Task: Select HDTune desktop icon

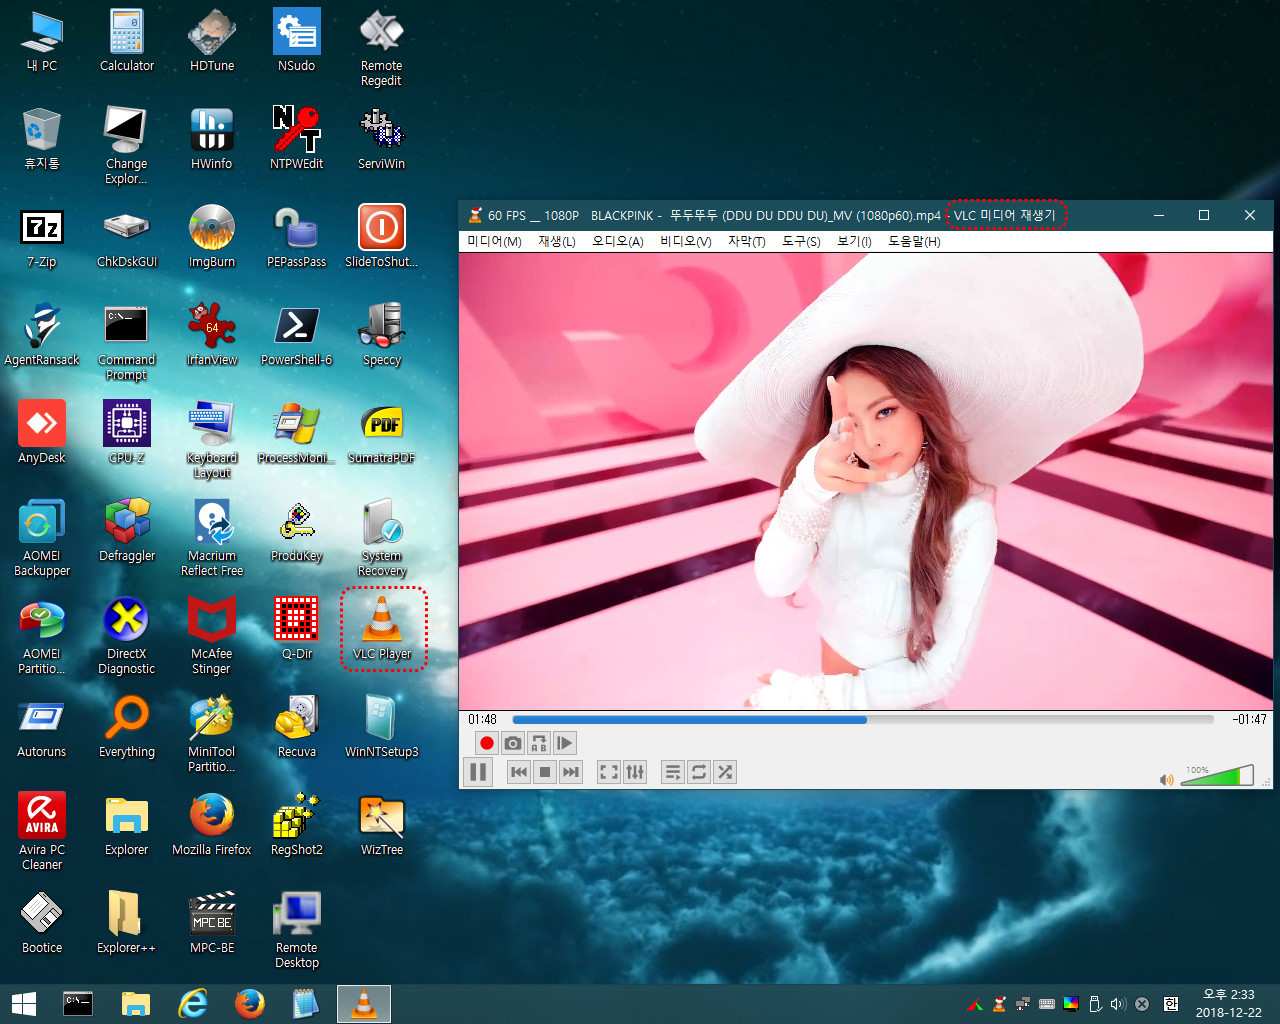Action: (212, 41)
